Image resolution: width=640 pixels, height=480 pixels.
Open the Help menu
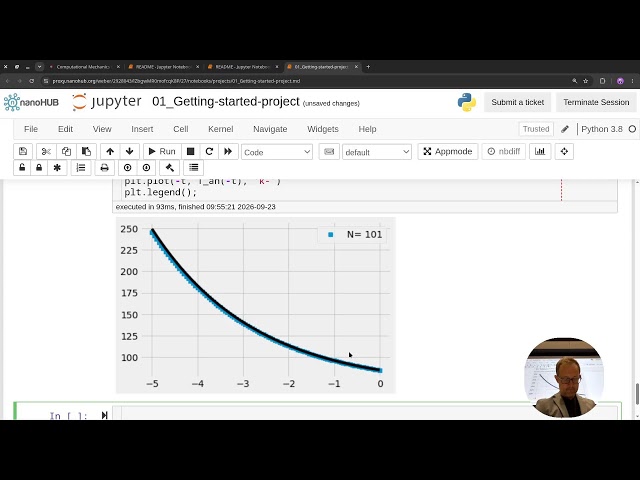[367, 129]
